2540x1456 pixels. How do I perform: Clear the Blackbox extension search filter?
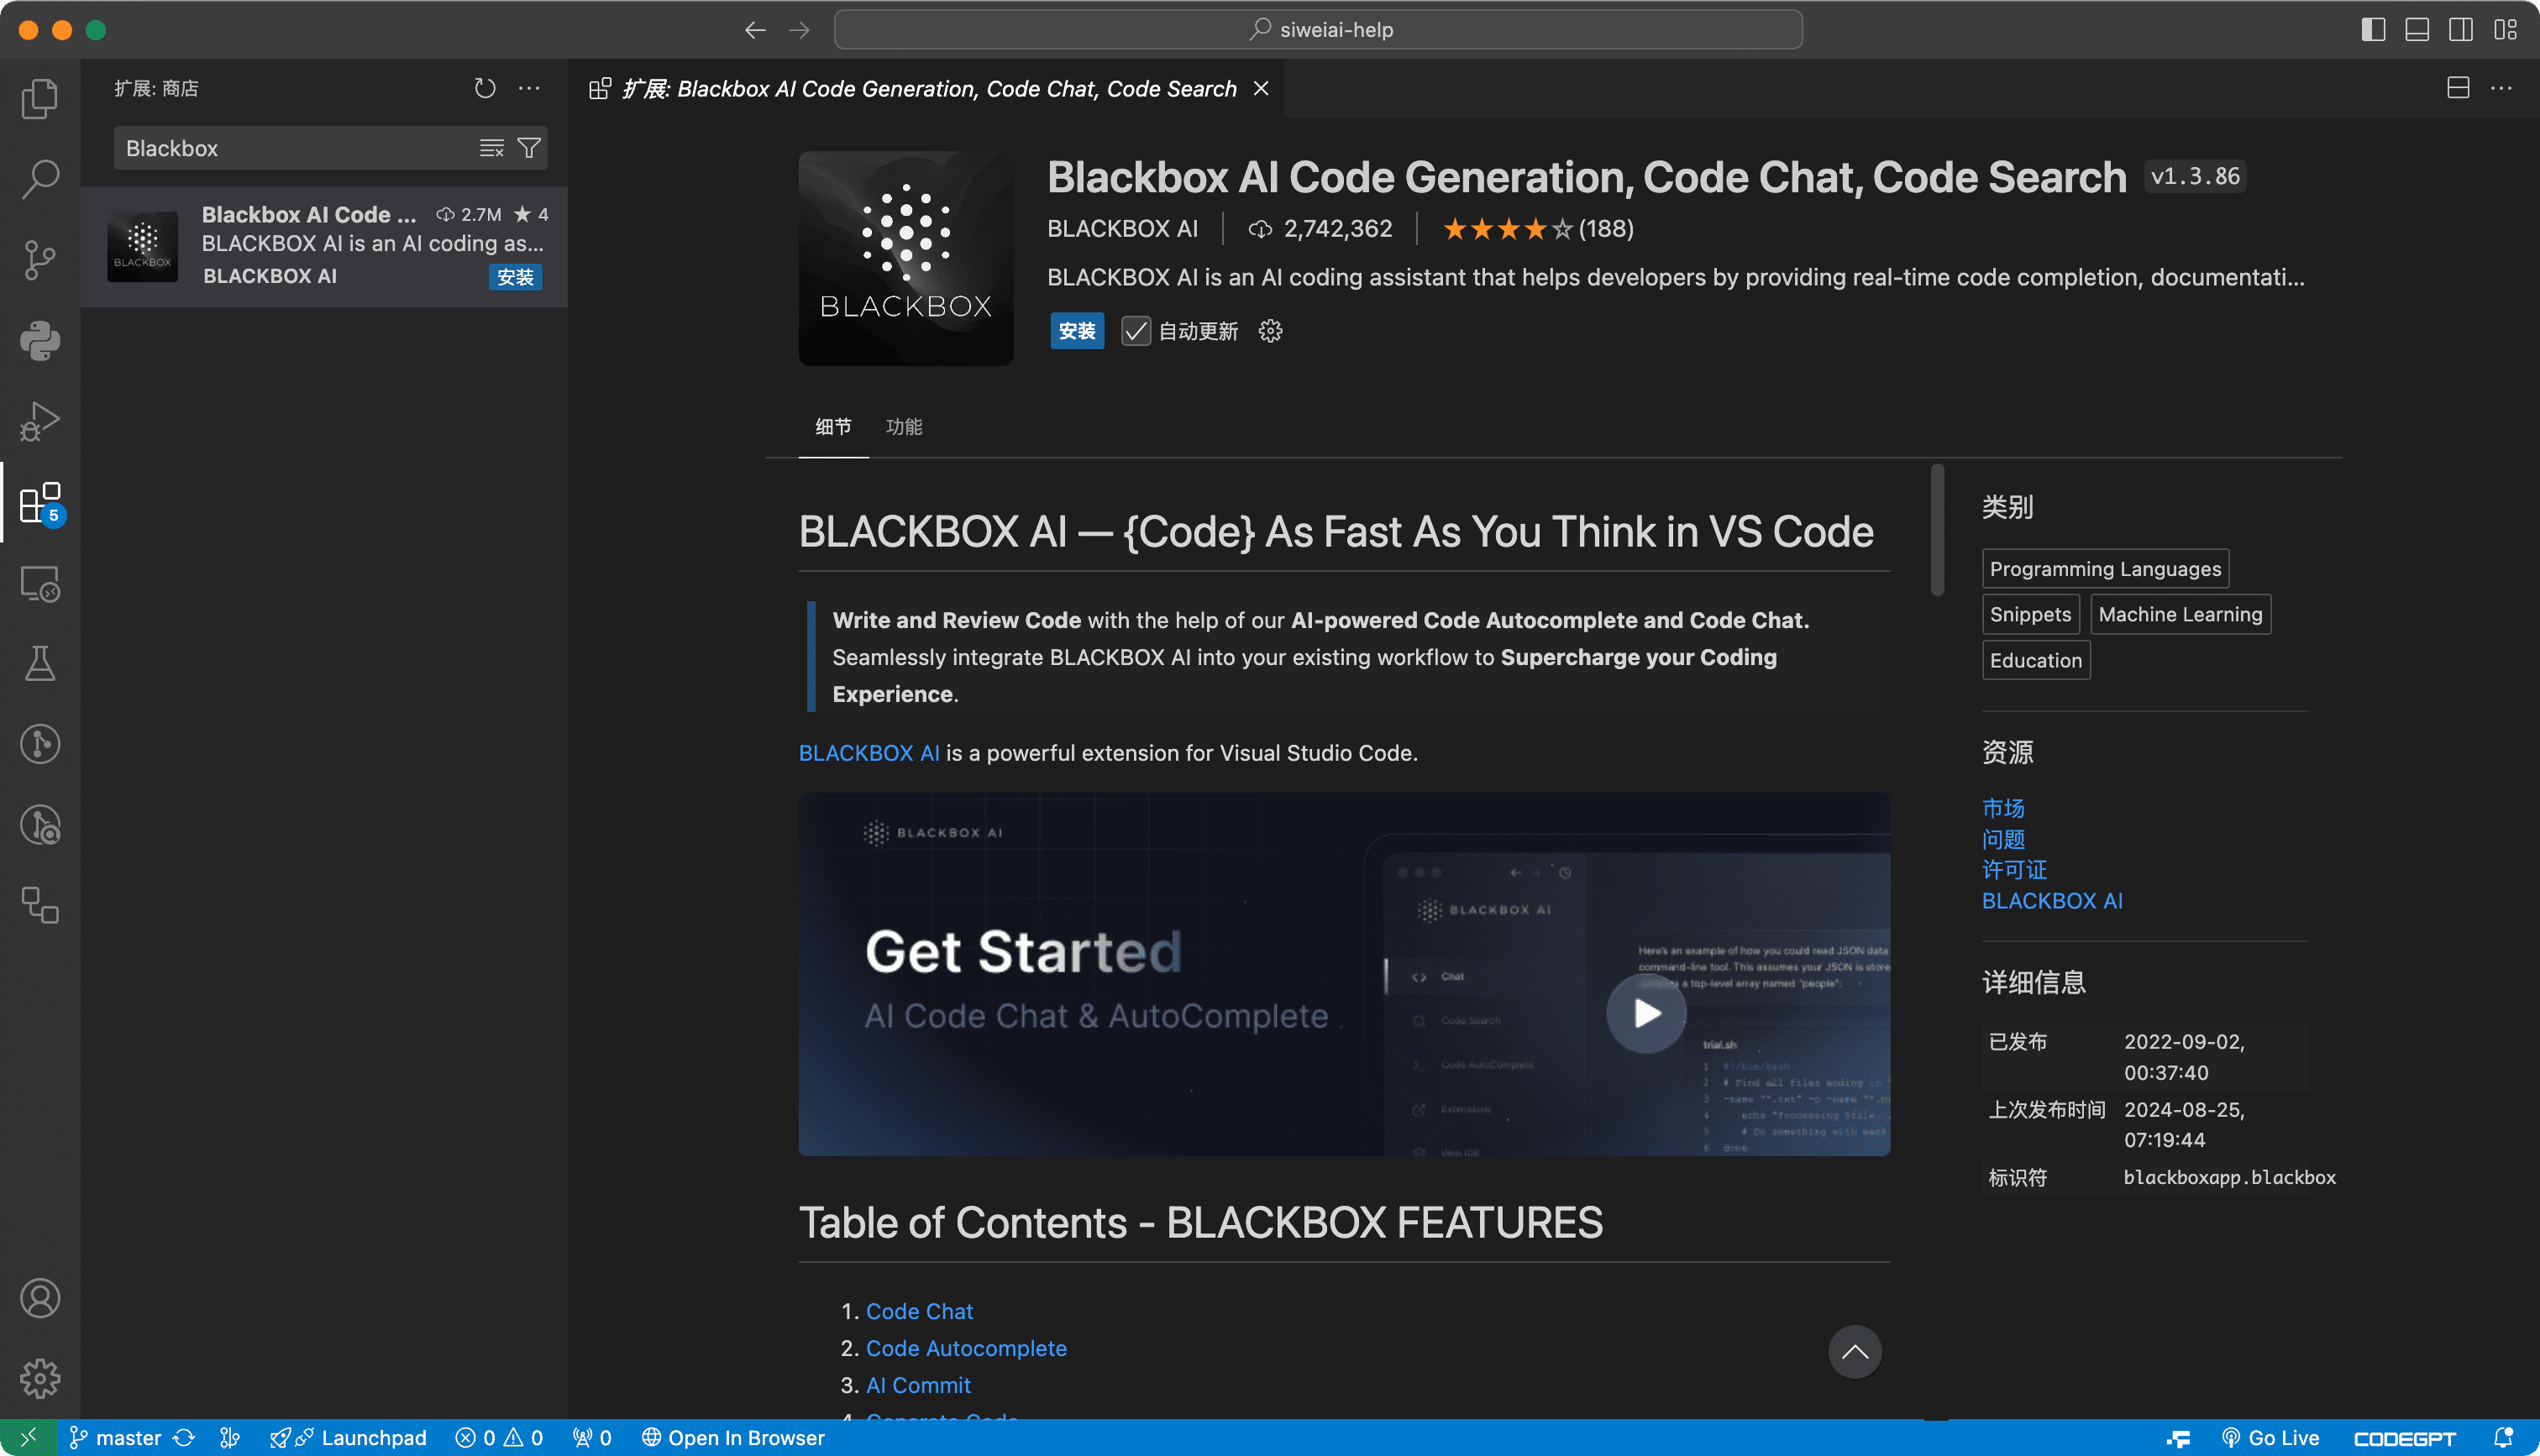491,147
